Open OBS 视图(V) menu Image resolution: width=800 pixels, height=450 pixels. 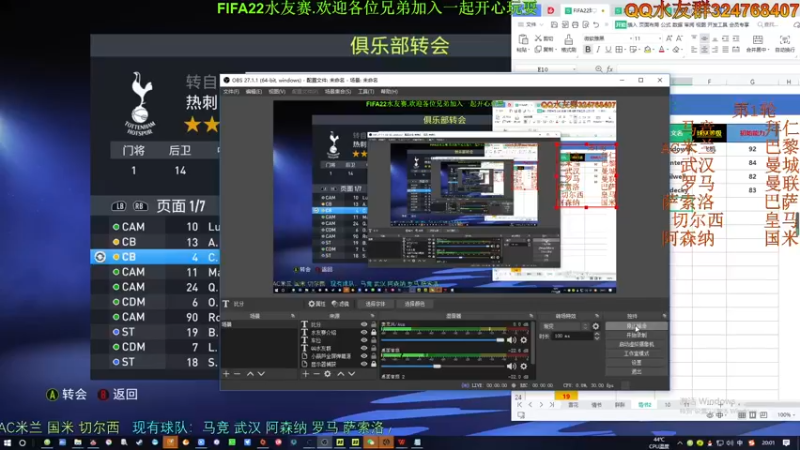[x=277, y=91]
